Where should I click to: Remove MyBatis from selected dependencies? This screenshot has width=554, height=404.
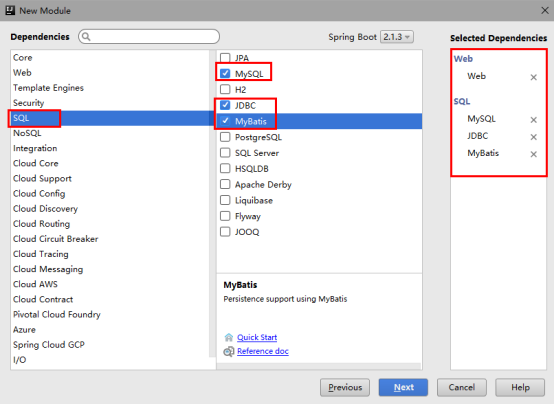tap(534, 154)
